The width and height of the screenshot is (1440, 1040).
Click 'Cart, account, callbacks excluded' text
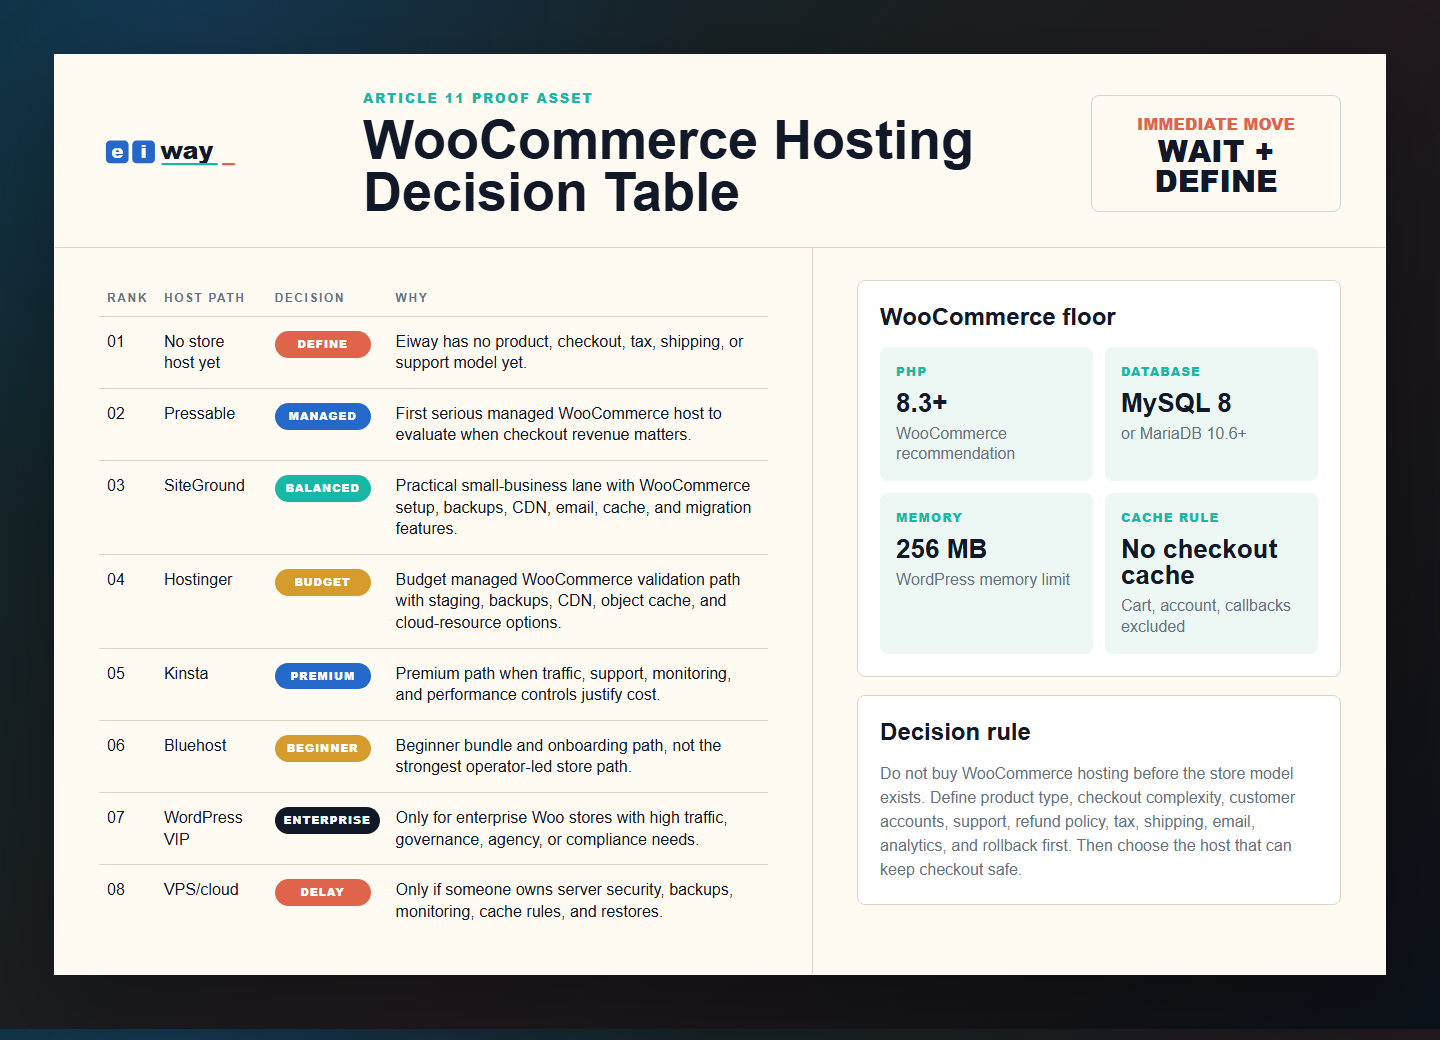(x=1206, y=616)
